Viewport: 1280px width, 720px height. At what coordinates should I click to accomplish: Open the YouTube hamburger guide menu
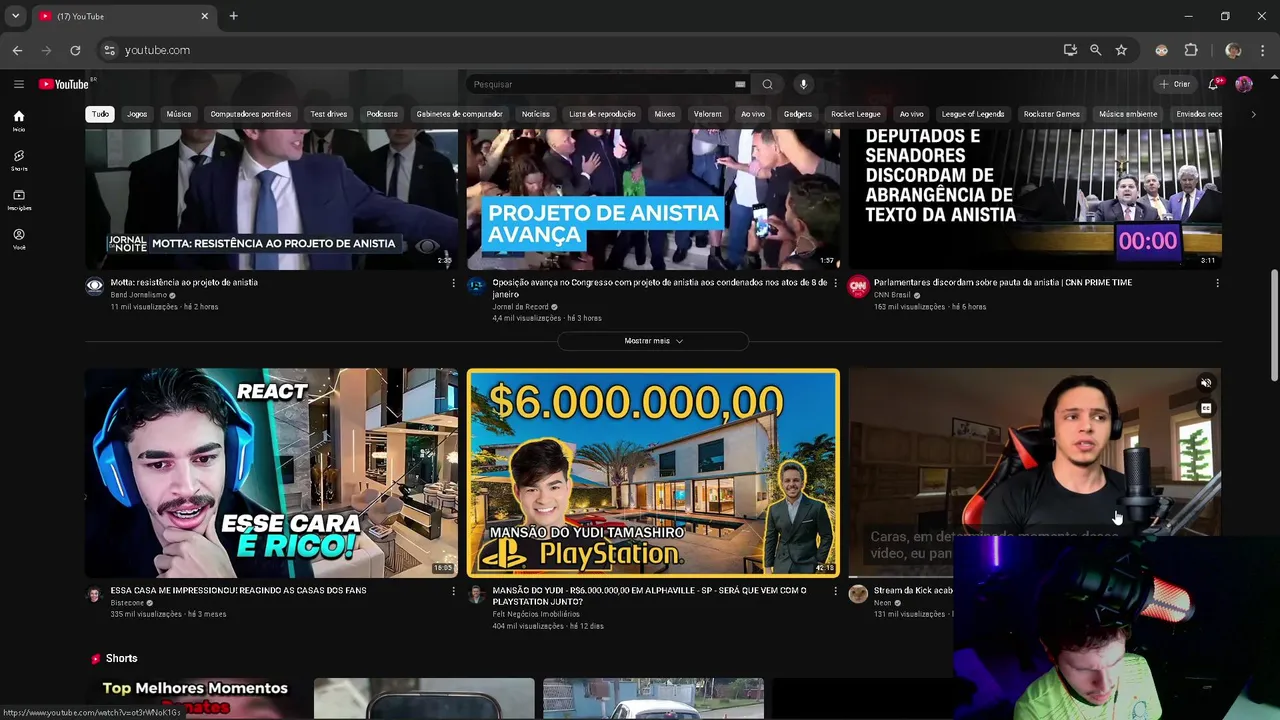tap(18, 84)
